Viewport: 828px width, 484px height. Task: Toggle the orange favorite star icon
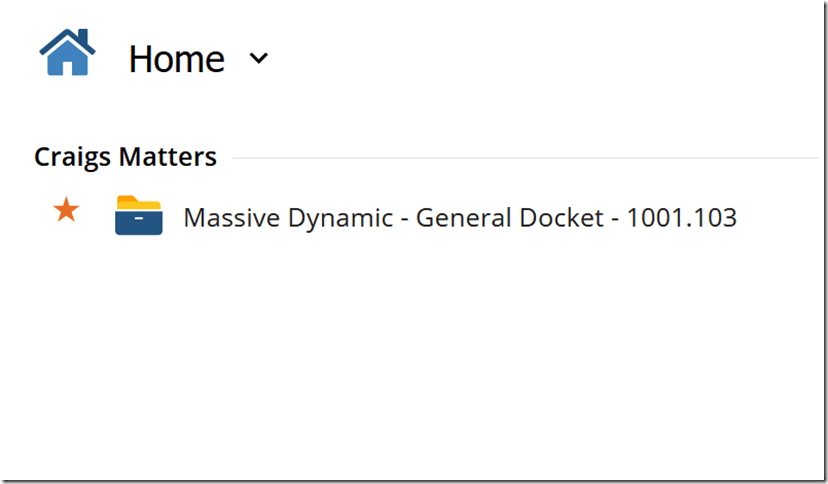(x=66, y=210)
